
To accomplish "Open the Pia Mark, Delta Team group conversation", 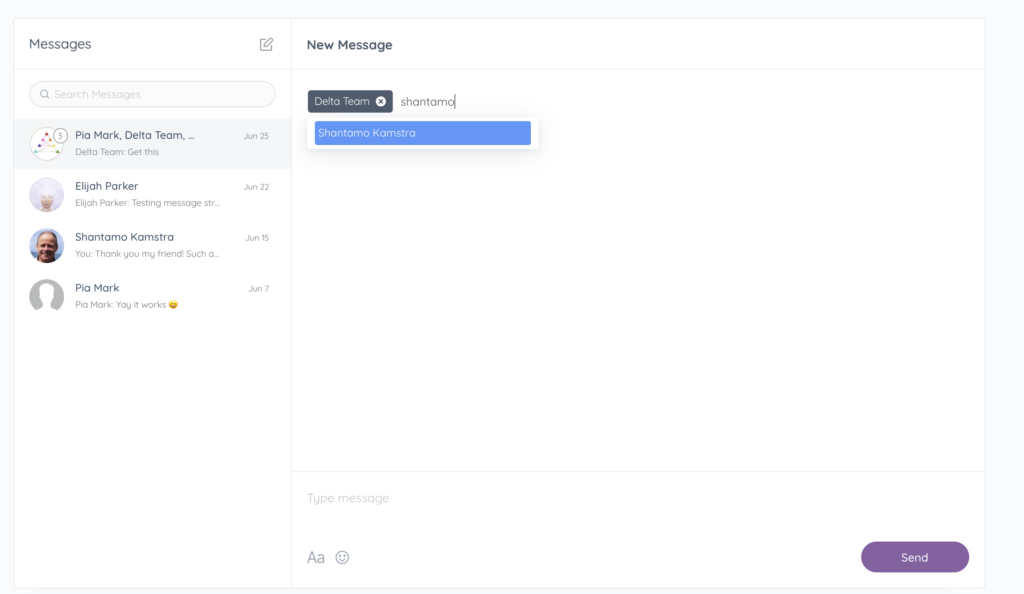I will 152,144.
